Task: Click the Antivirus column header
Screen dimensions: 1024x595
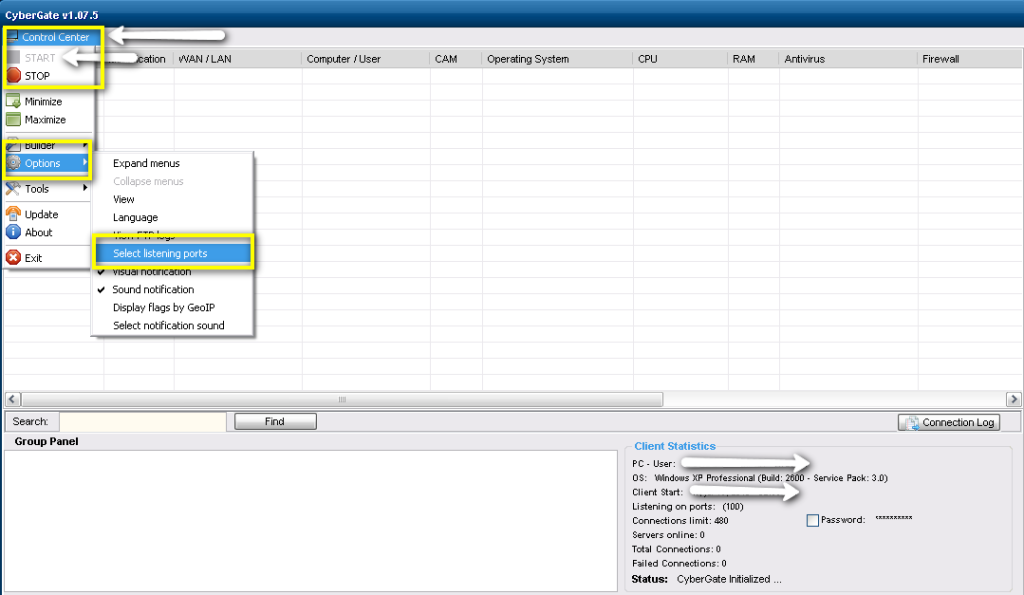Action: pos(848,59)
